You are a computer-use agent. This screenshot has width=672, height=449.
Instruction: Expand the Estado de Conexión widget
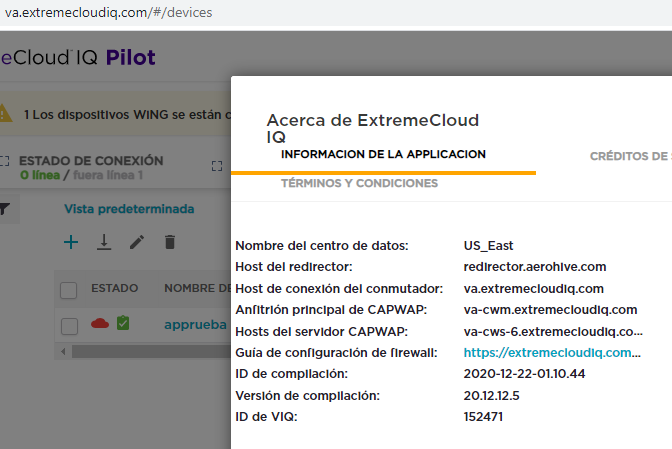[x=5, y=161]
